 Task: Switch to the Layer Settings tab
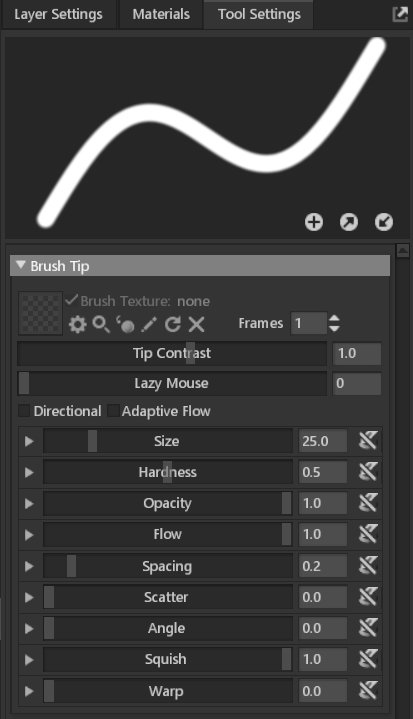(x=58, y=14)
